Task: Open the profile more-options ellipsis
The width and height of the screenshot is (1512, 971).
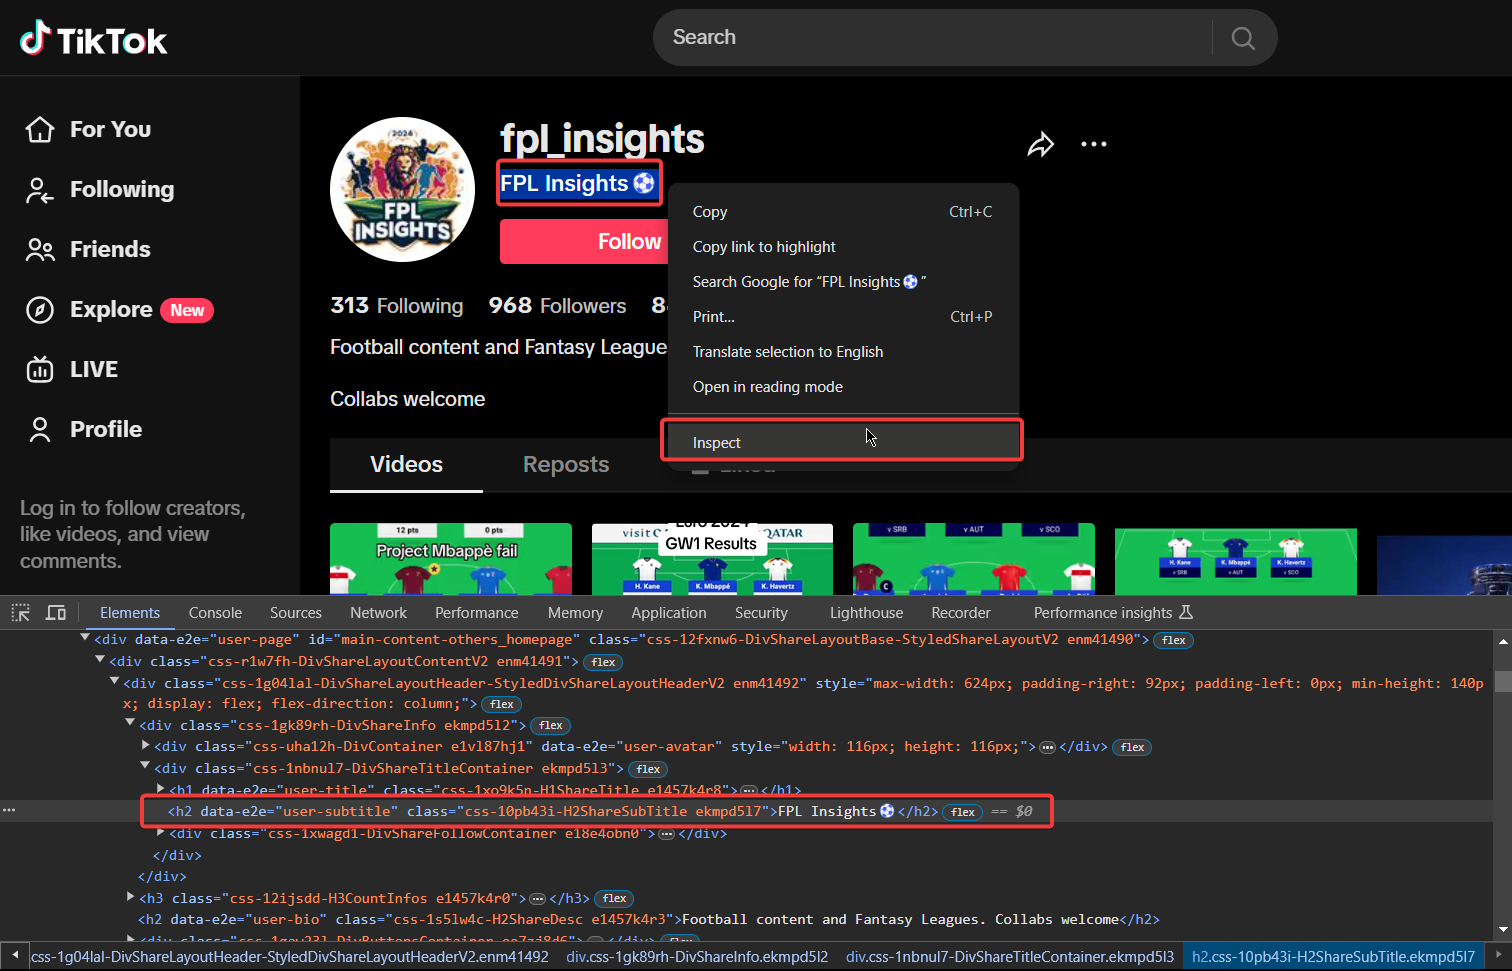Action: click(1093, 144)
